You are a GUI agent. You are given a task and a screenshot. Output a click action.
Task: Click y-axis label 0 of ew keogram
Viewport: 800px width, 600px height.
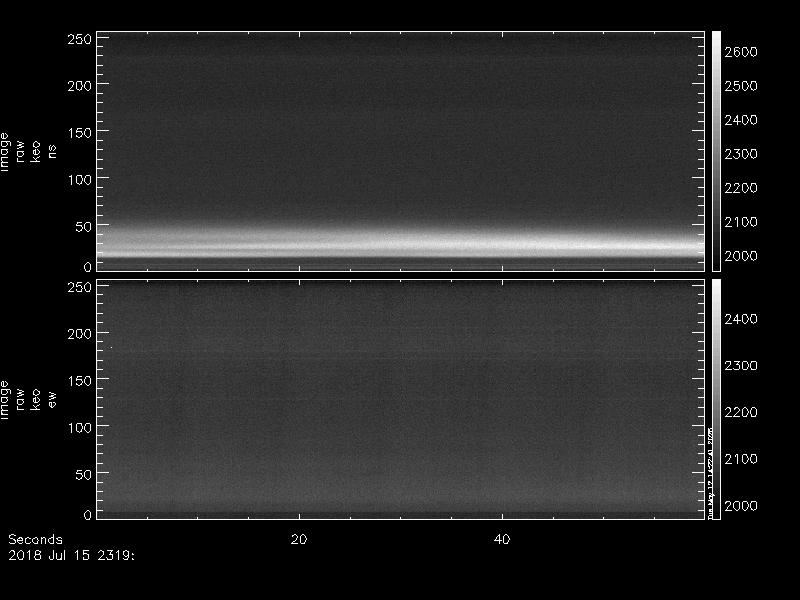coord(88,514)
